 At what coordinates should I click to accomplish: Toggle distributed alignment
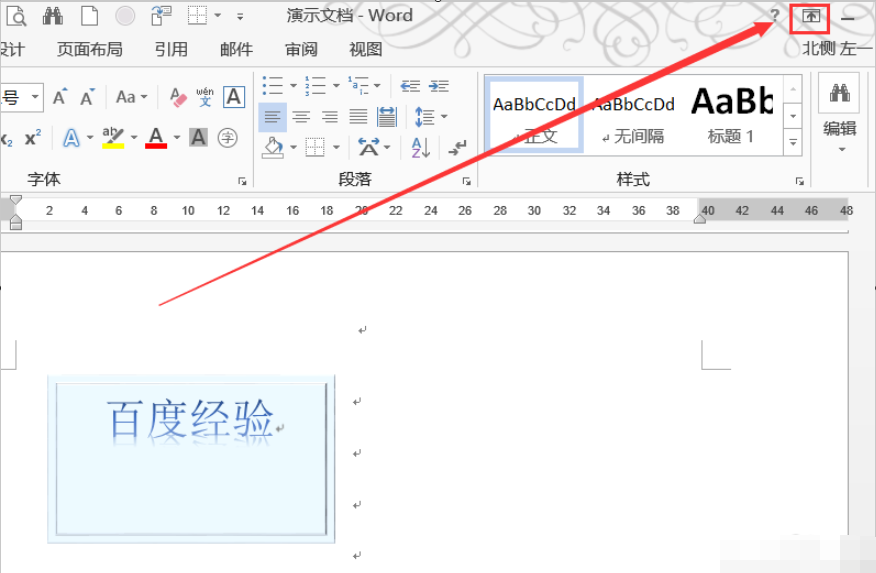coord(387,117)
